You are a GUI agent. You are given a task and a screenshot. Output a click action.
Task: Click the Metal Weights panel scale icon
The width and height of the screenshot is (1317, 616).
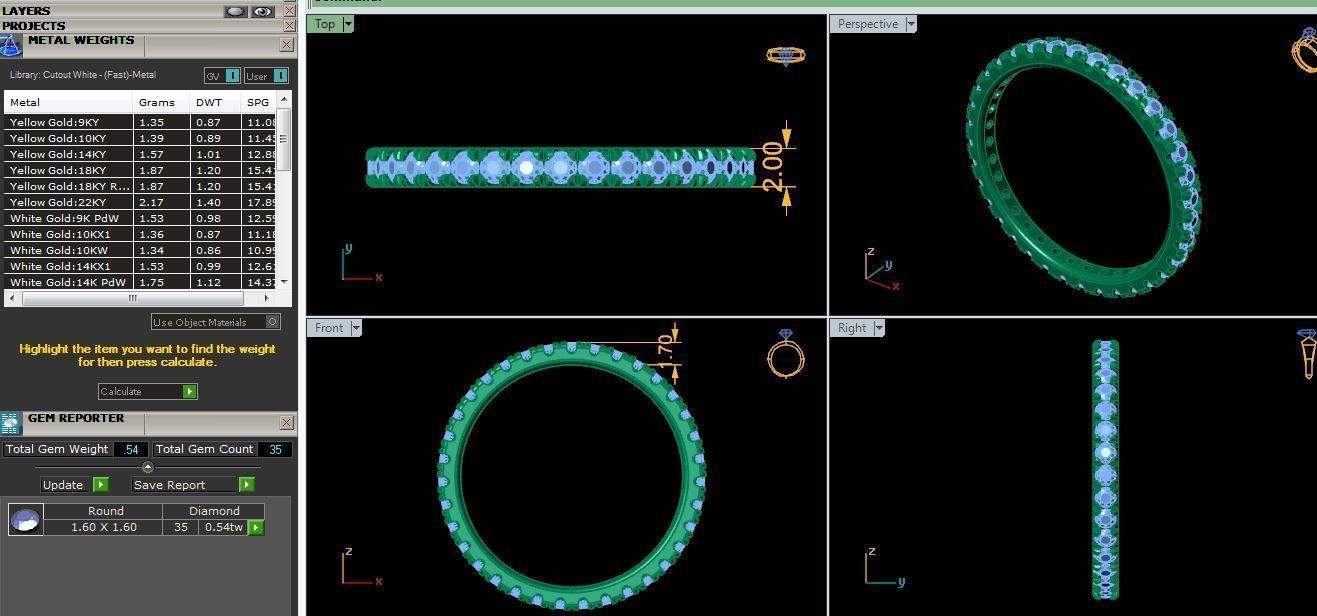coord(10,45)
